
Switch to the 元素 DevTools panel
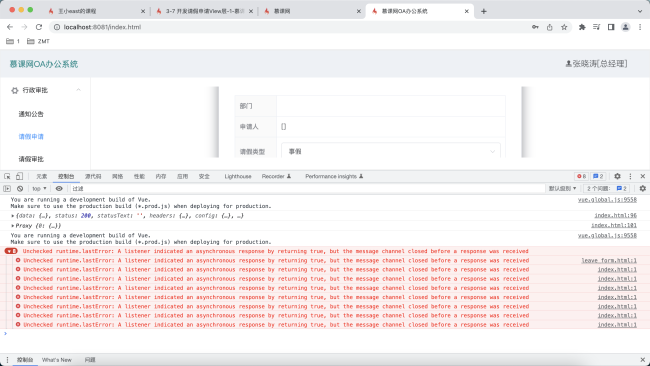tap(41, 176)
